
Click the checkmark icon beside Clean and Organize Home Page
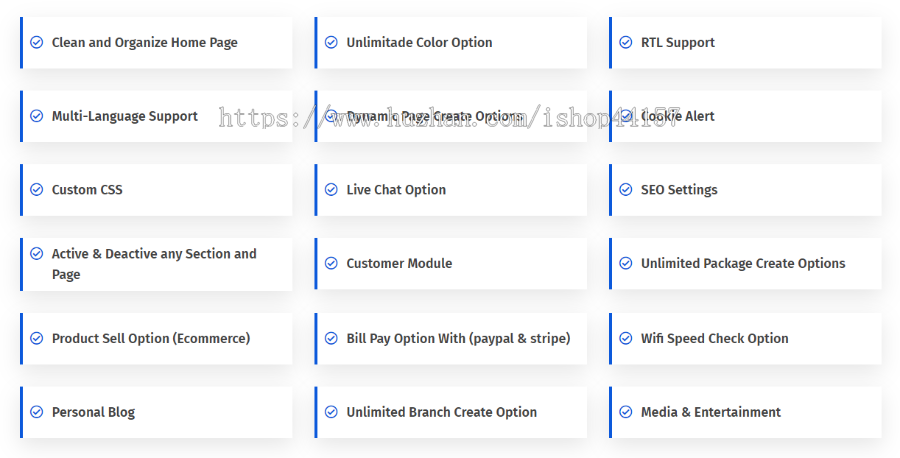[36, 42]
